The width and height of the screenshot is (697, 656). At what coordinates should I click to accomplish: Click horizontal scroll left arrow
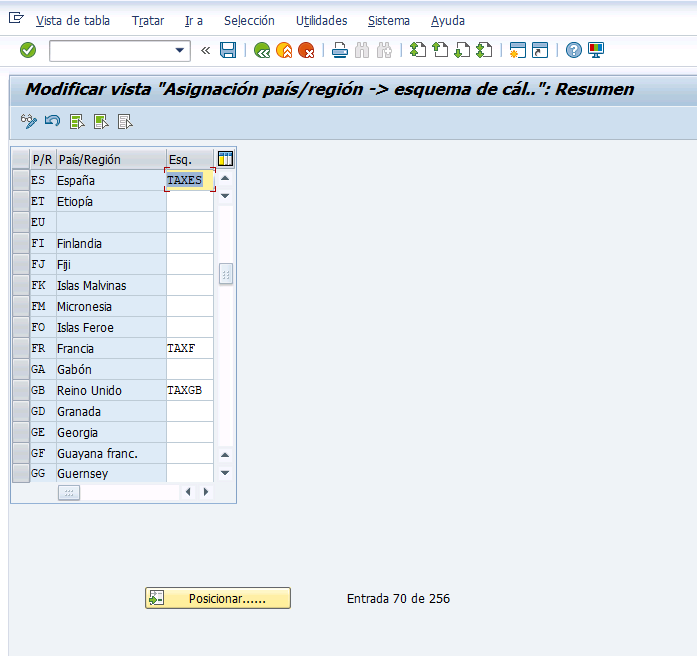tap(188, 492)
